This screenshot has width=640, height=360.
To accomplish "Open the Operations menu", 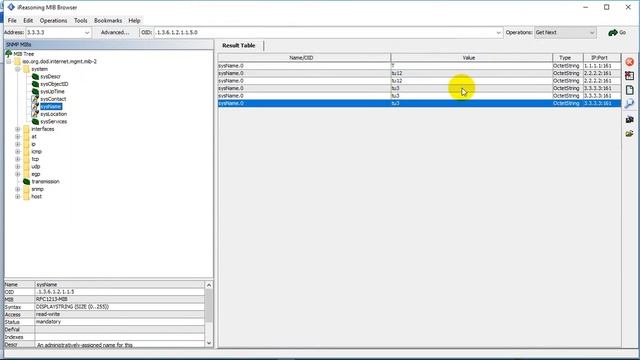I will (x=53, y=20).
